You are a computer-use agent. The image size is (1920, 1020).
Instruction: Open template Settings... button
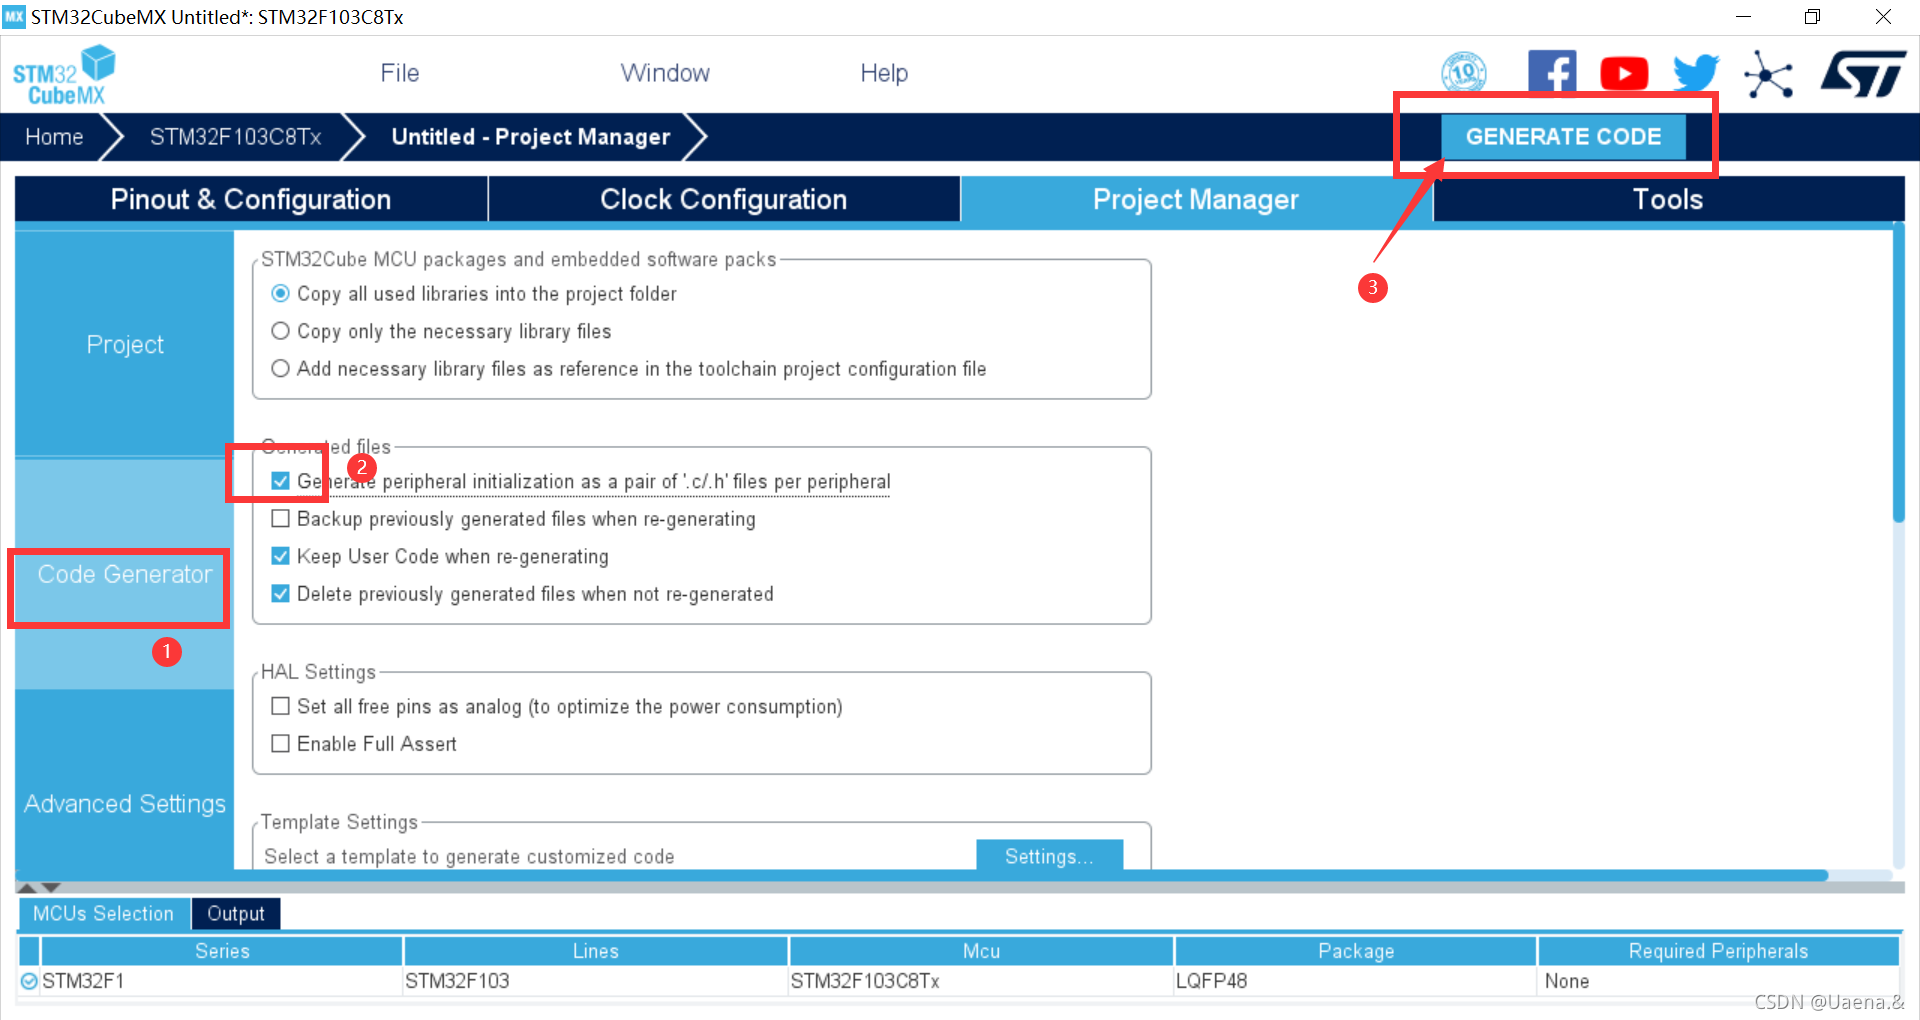1049,856
